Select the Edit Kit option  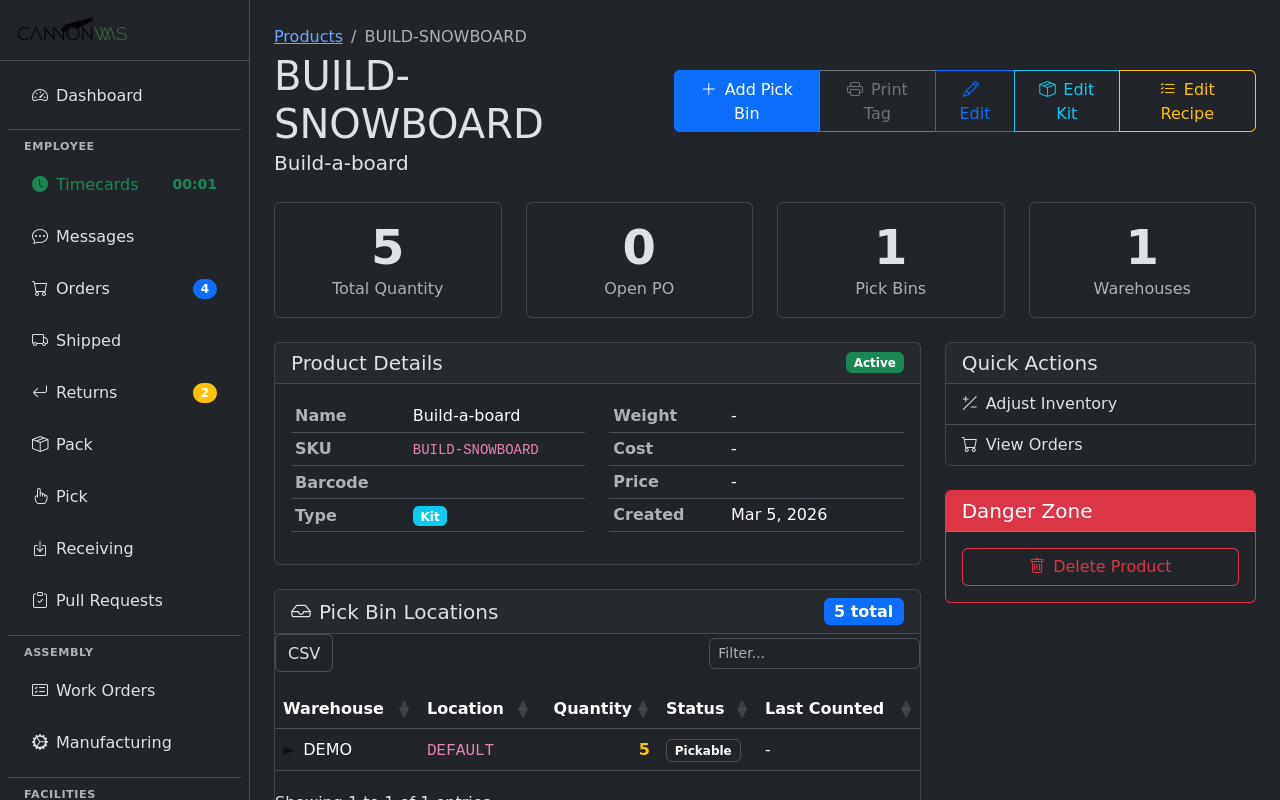point(1067,101)
